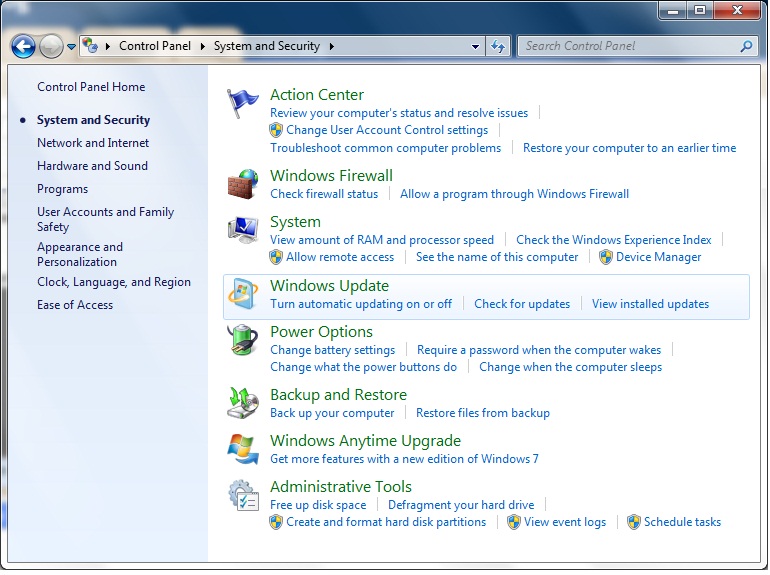Viewport: 770px width, 575px height.
Task: Open Troubleshoot common computer problems
Action: 385,148
